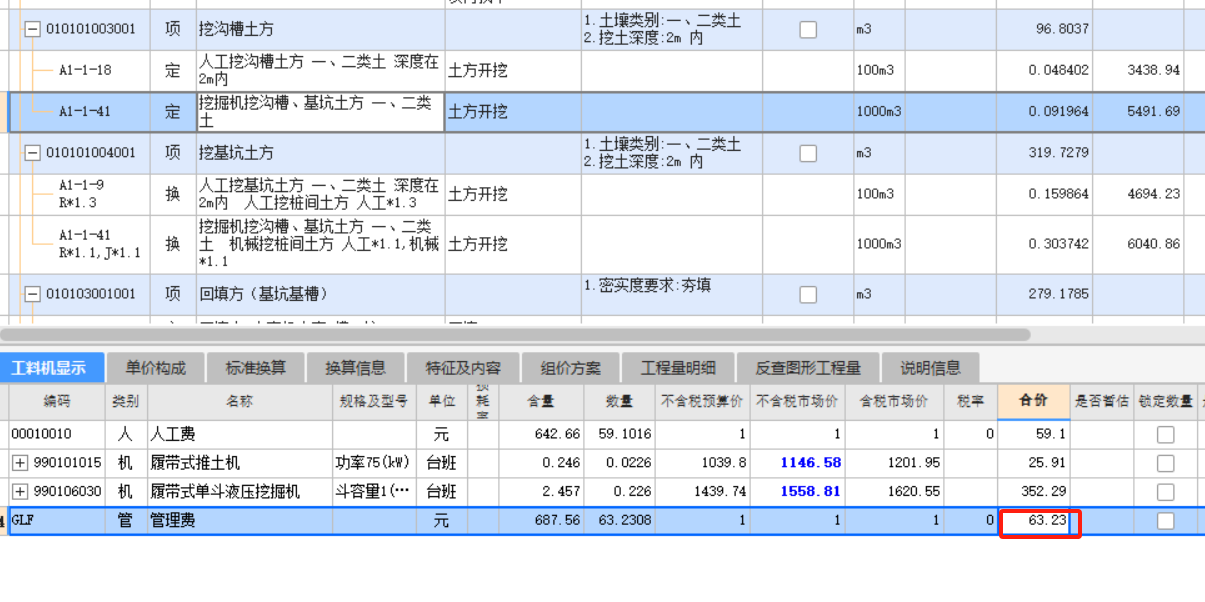Viewport: 1205px width, 602px height.
Task: Select the 组价方案 tab
Action: [x=570, y=367]
